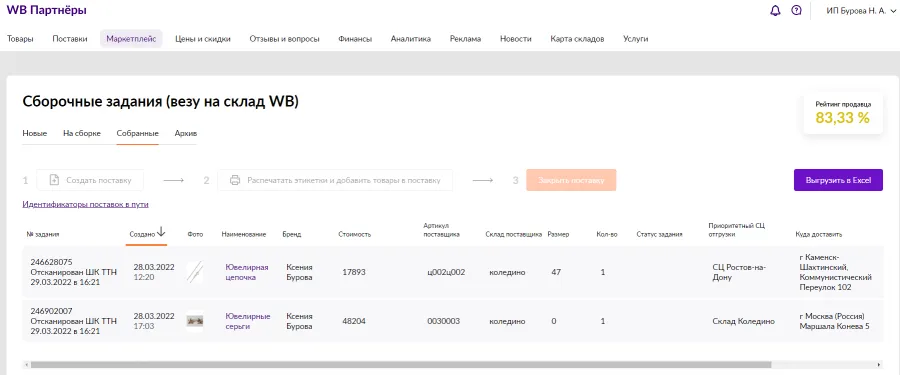The image size is (900, 375).
Task: Click the Выгрузить в Excel button
Action: click(x=839, y=180)
